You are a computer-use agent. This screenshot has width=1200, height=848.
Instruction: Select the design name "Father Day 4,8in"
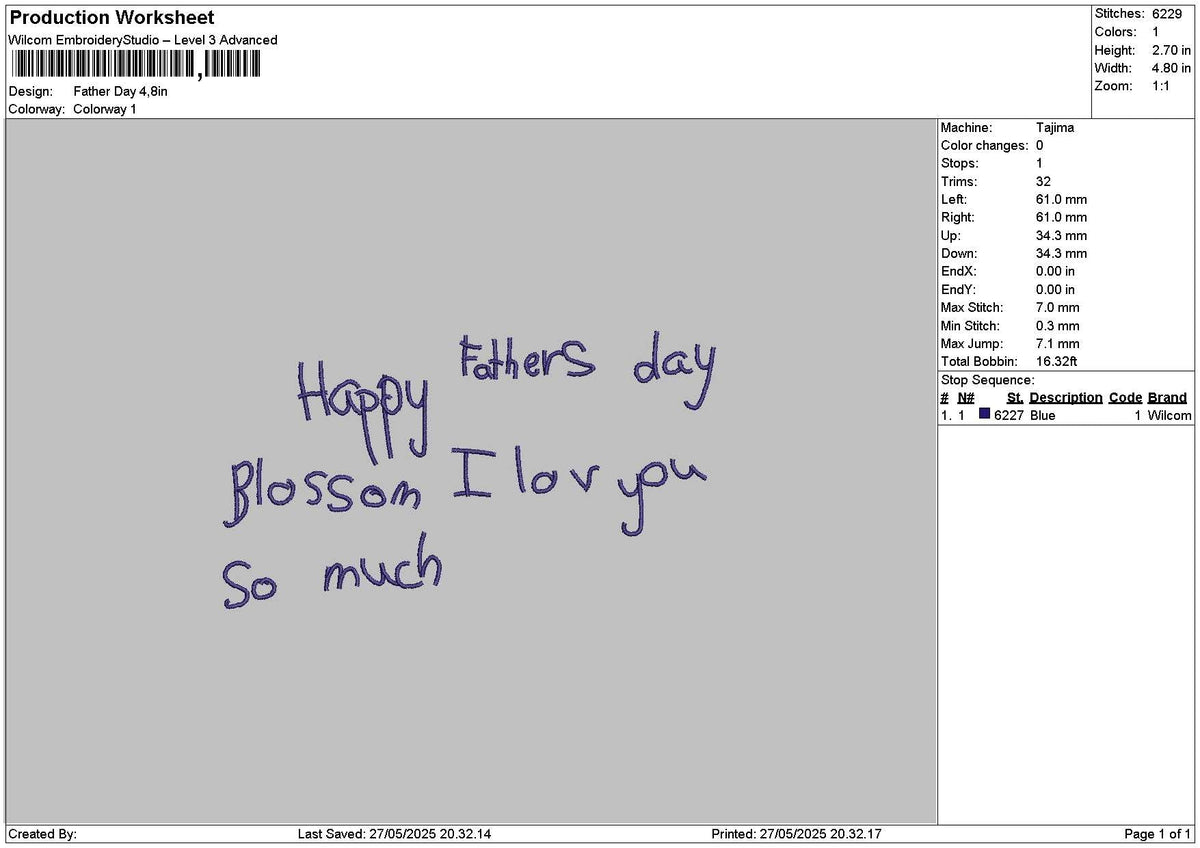[120, 91]
